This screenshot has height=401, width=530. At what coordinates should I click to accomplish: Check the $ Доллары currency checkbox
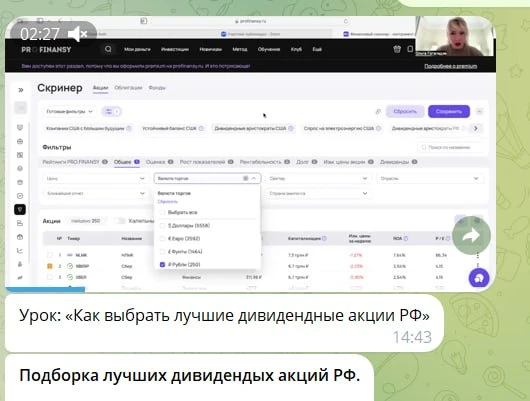coord(162,226)
